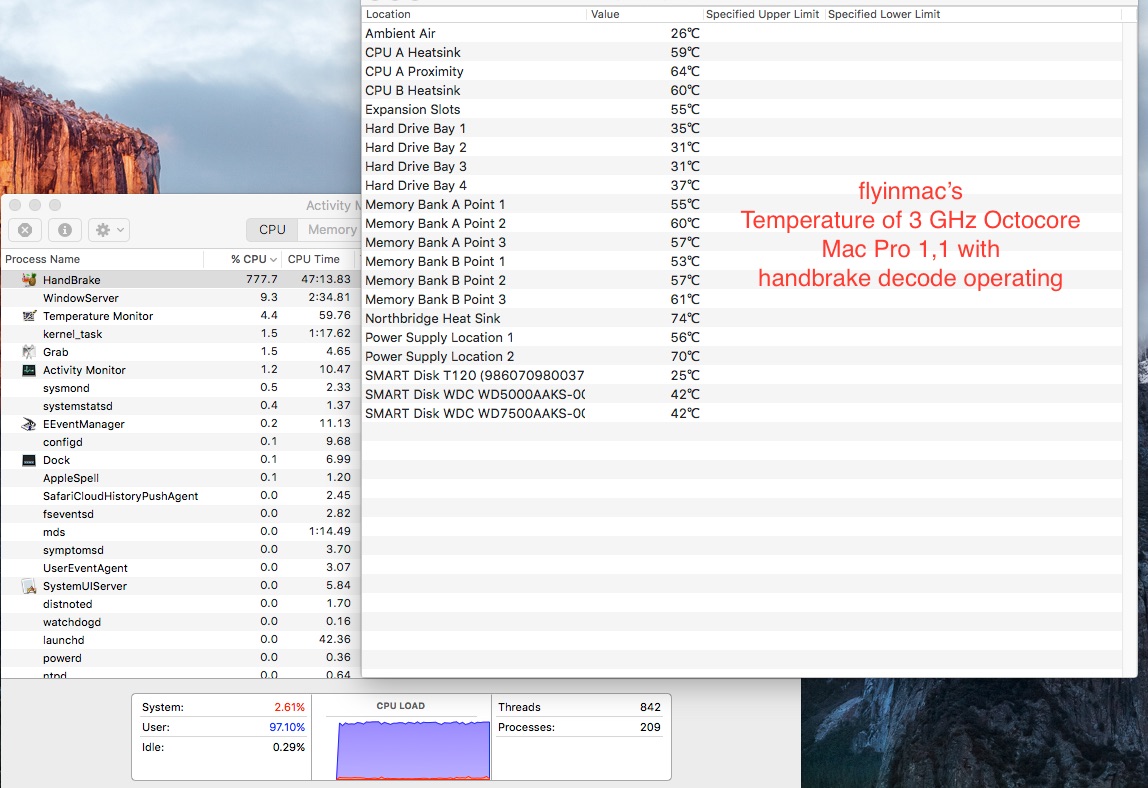Image resolution: width=1148 pixels, height=788 pixels.
Task: Select the CPU A Proximity sensor row
Action: pyautogui.click(x=742, y=71)
